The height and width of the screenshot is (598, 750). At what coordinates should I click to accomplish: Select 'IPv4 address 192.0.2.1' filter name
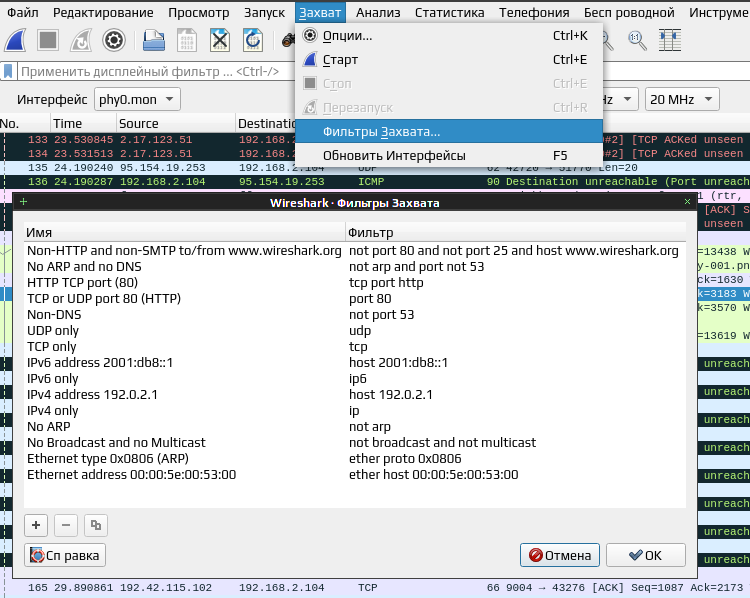(x=92, y=395)
